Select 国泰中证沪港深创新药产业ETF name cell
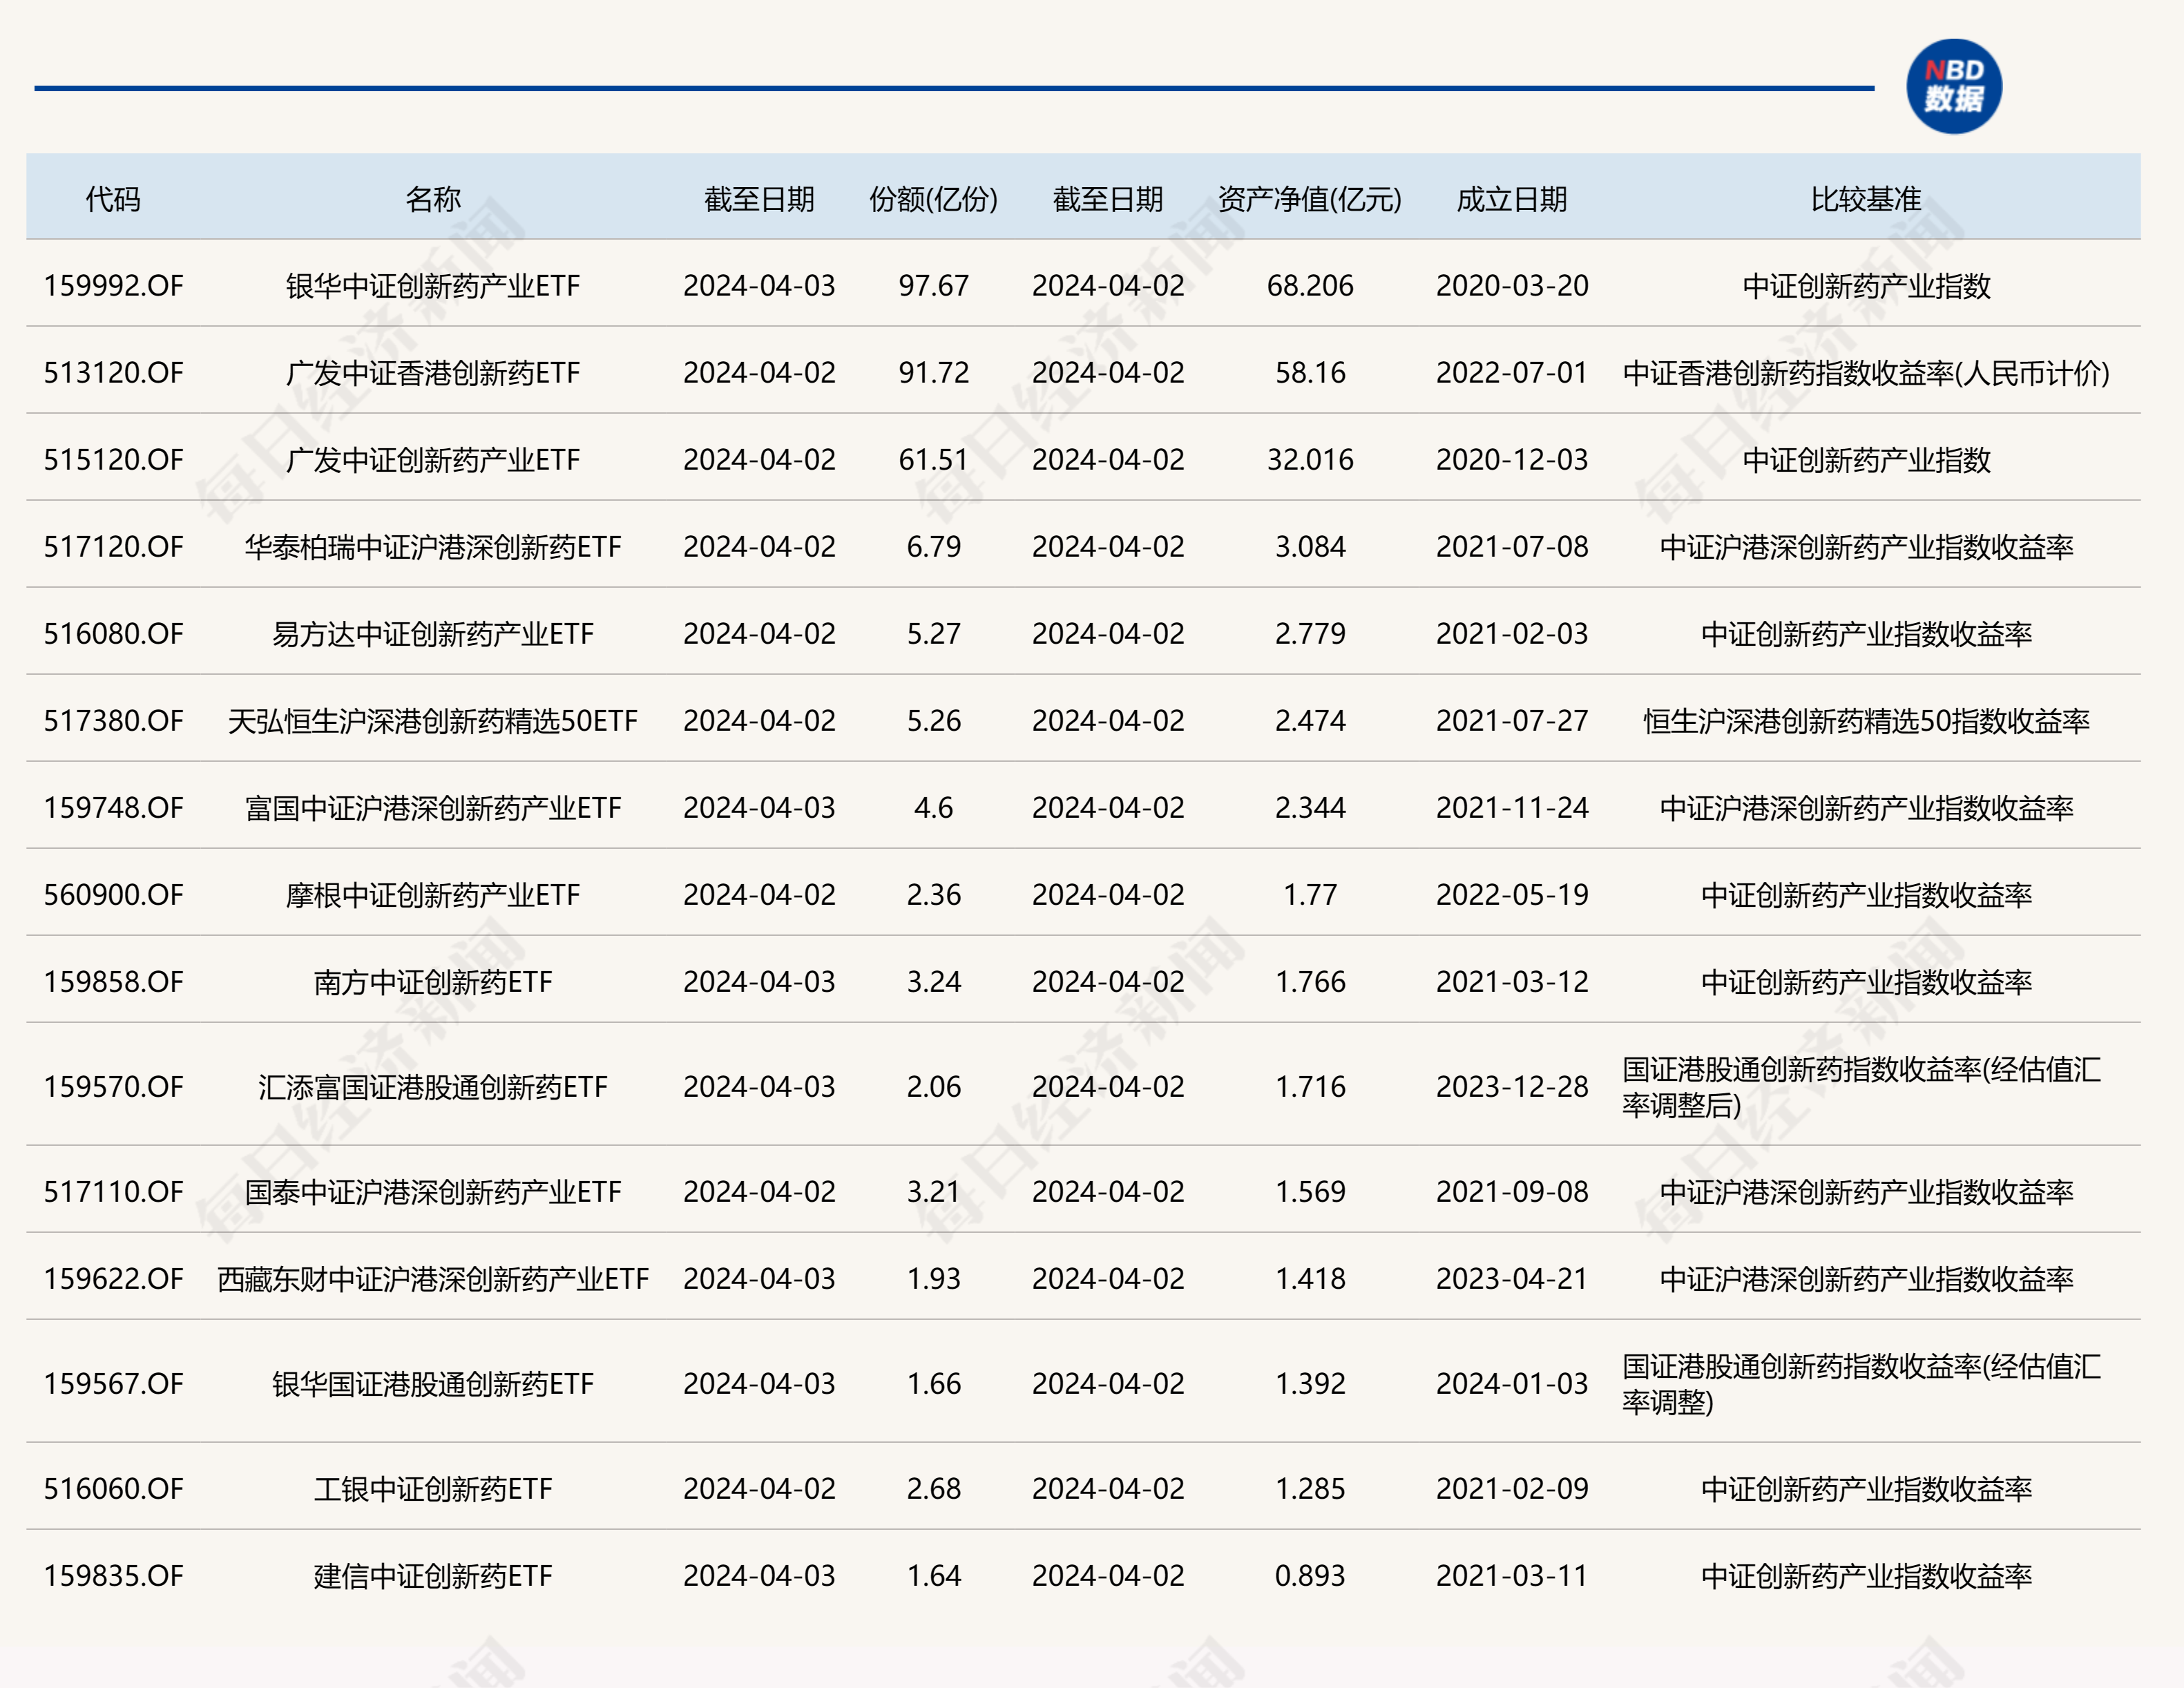2184x1688 pixels. coord(433,1192)
